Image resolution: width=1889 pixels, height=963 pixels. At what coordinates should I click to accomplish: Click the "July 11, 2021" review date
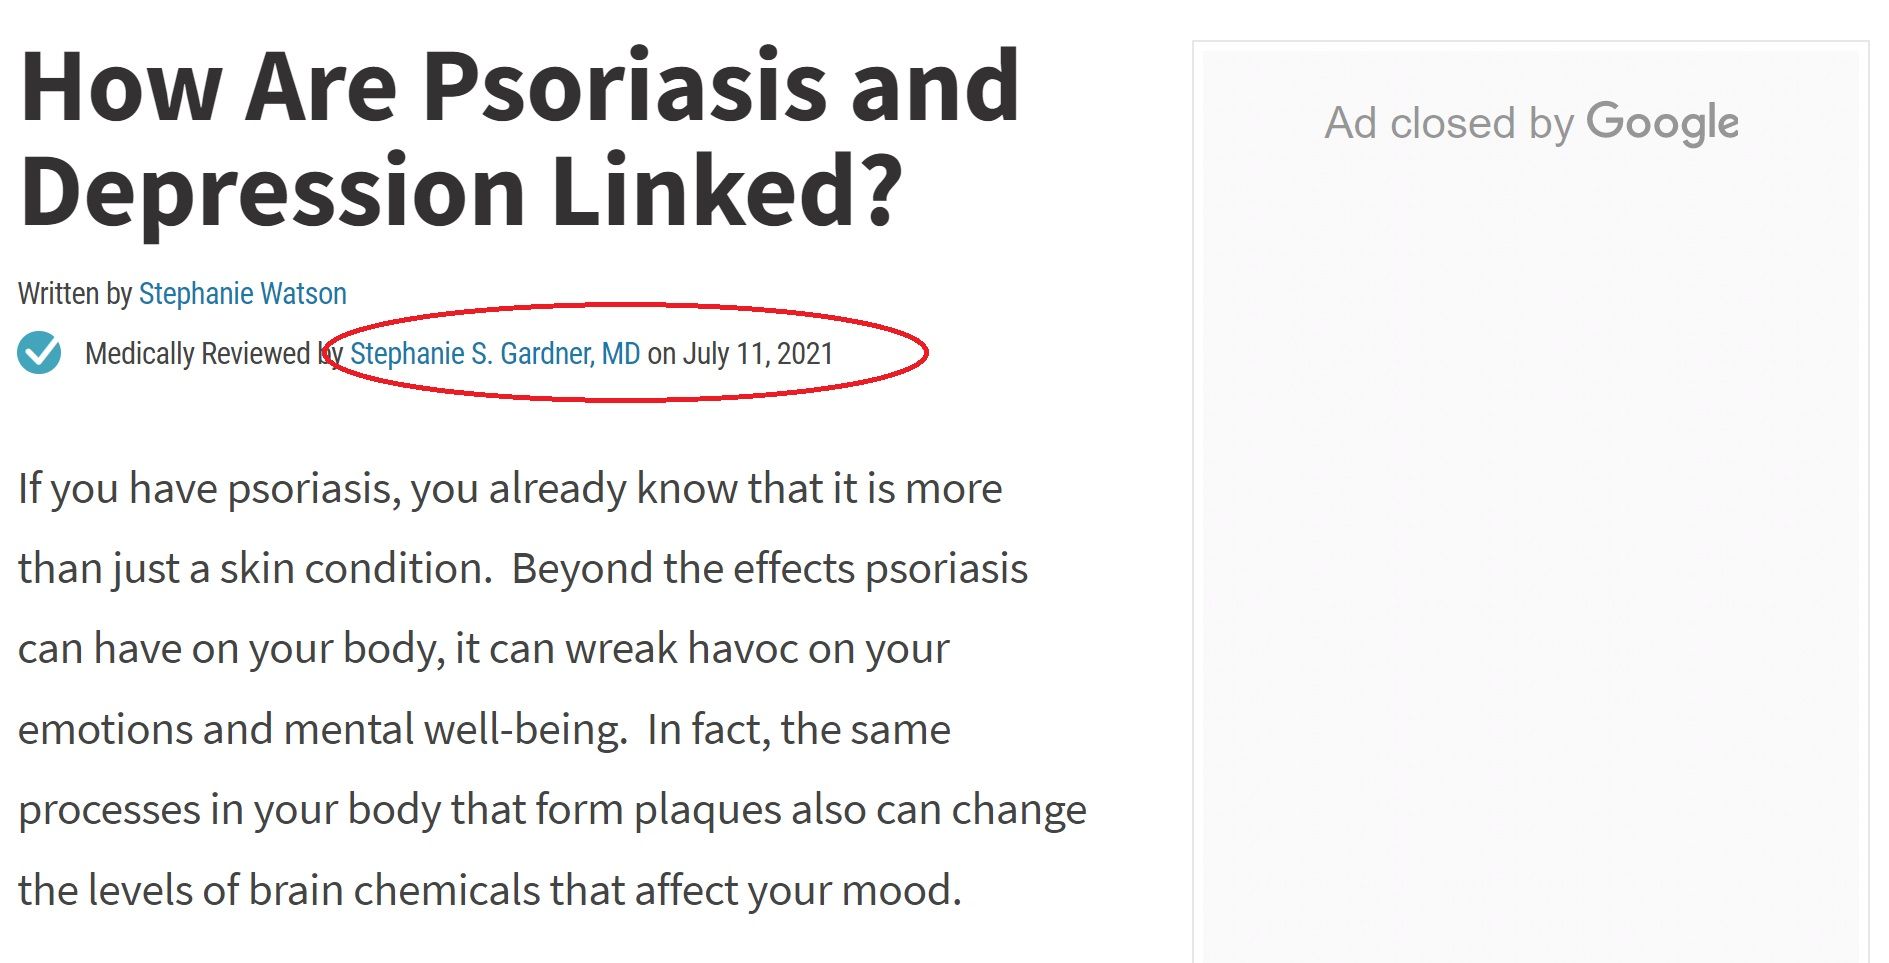pos(758,354)
